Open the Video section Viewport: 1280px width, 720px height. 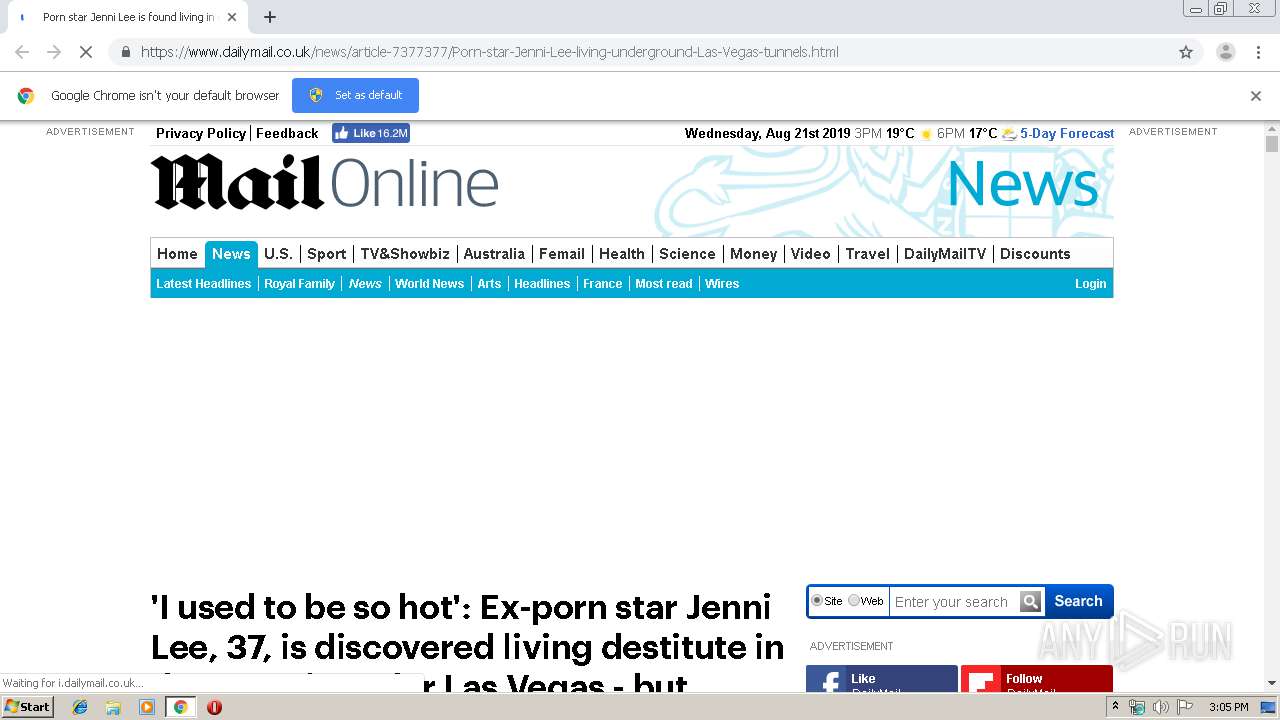[811, 254]
